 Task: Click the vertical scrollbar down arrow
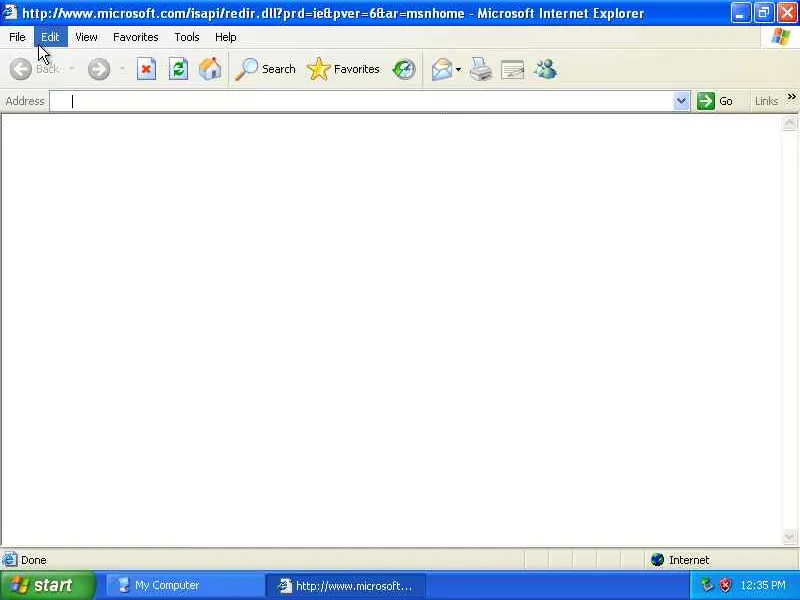click(789, 536)
